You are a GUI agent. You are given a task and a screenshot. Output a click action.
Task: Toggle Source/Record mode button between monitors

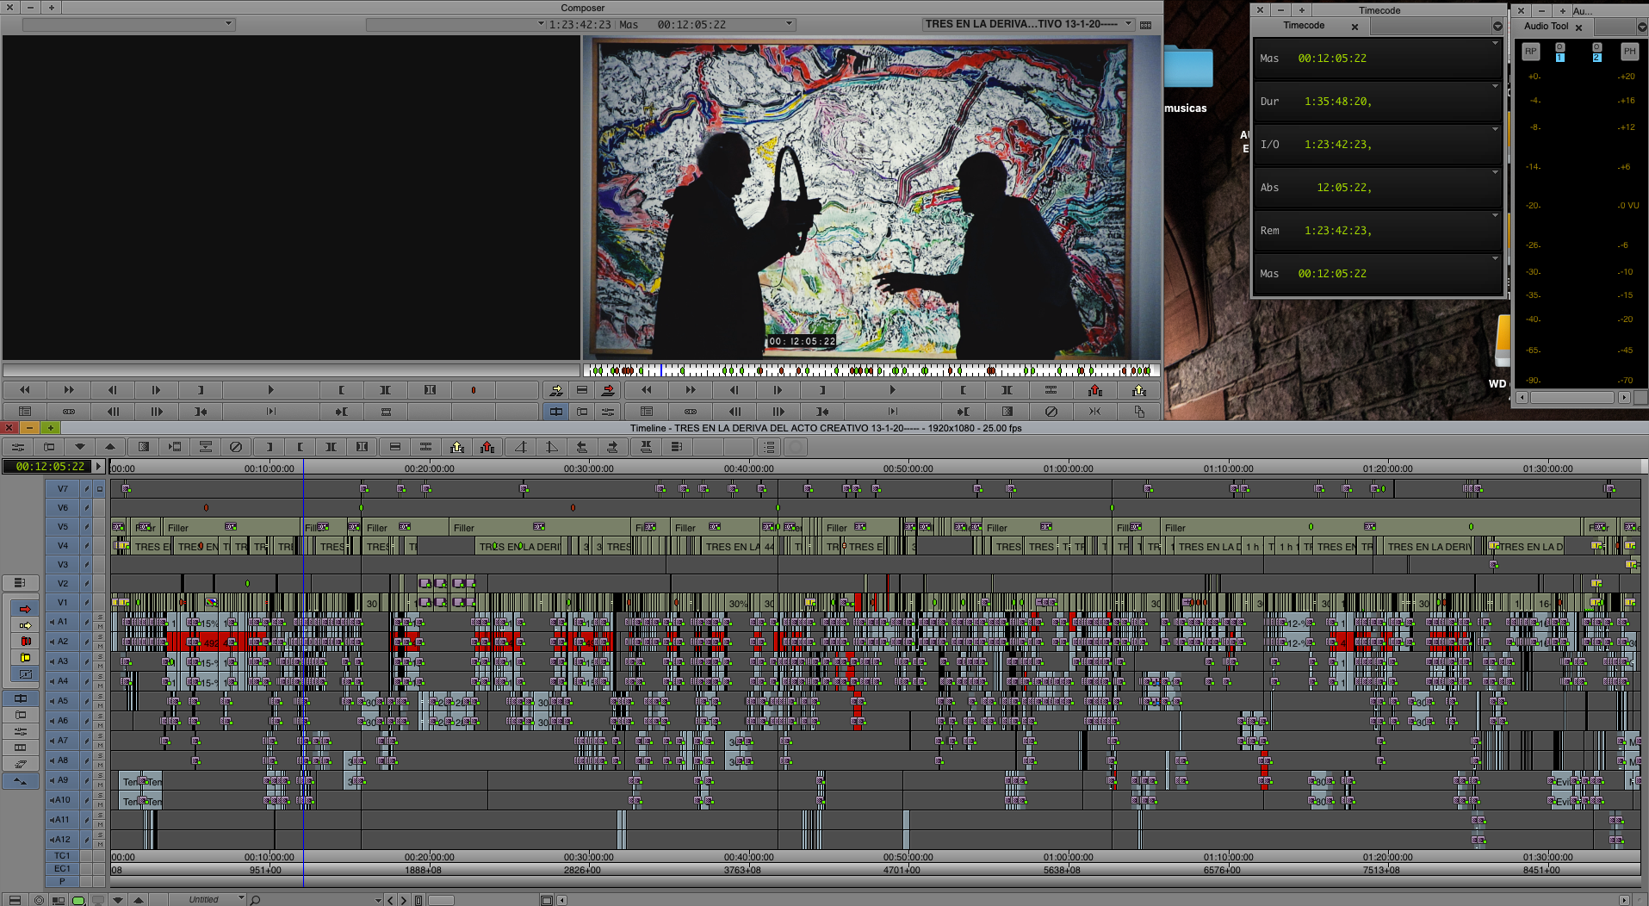[556, 411]
